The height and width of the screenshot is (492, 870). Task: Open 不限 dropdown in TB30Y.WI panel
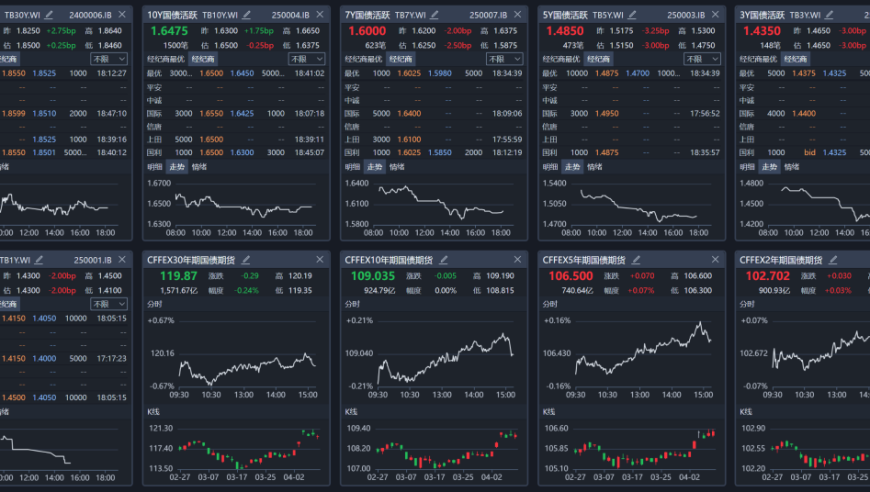(x=109, y=59)
